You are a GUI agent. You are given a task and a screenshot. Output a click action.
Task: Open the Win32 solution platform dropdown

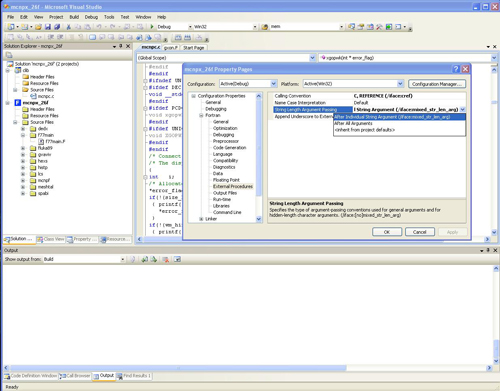pos(255,27)
